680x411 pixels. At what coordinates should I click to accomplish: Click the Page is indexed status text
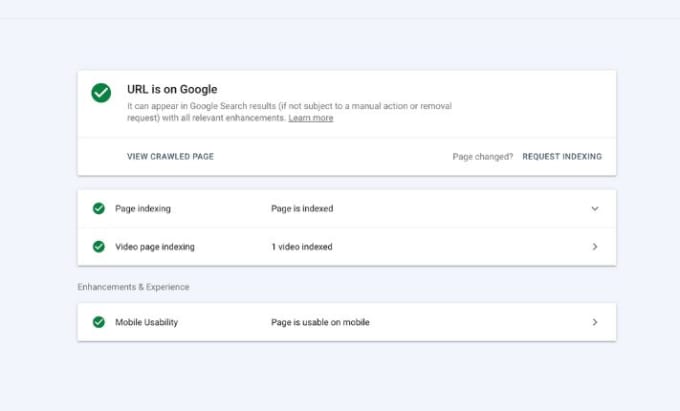pyautogui.click(x=302, y=209)
